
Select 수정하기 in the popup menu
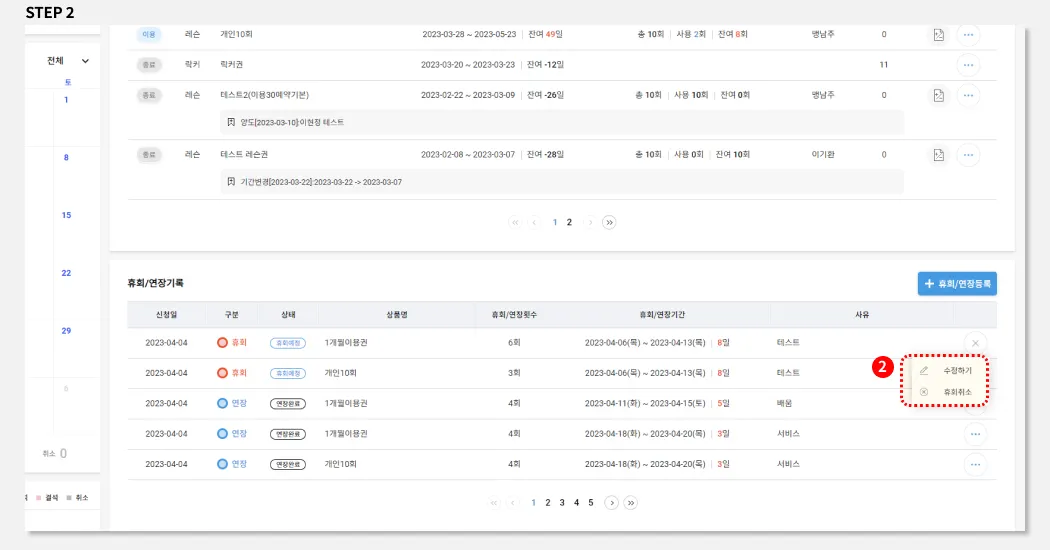956,371
